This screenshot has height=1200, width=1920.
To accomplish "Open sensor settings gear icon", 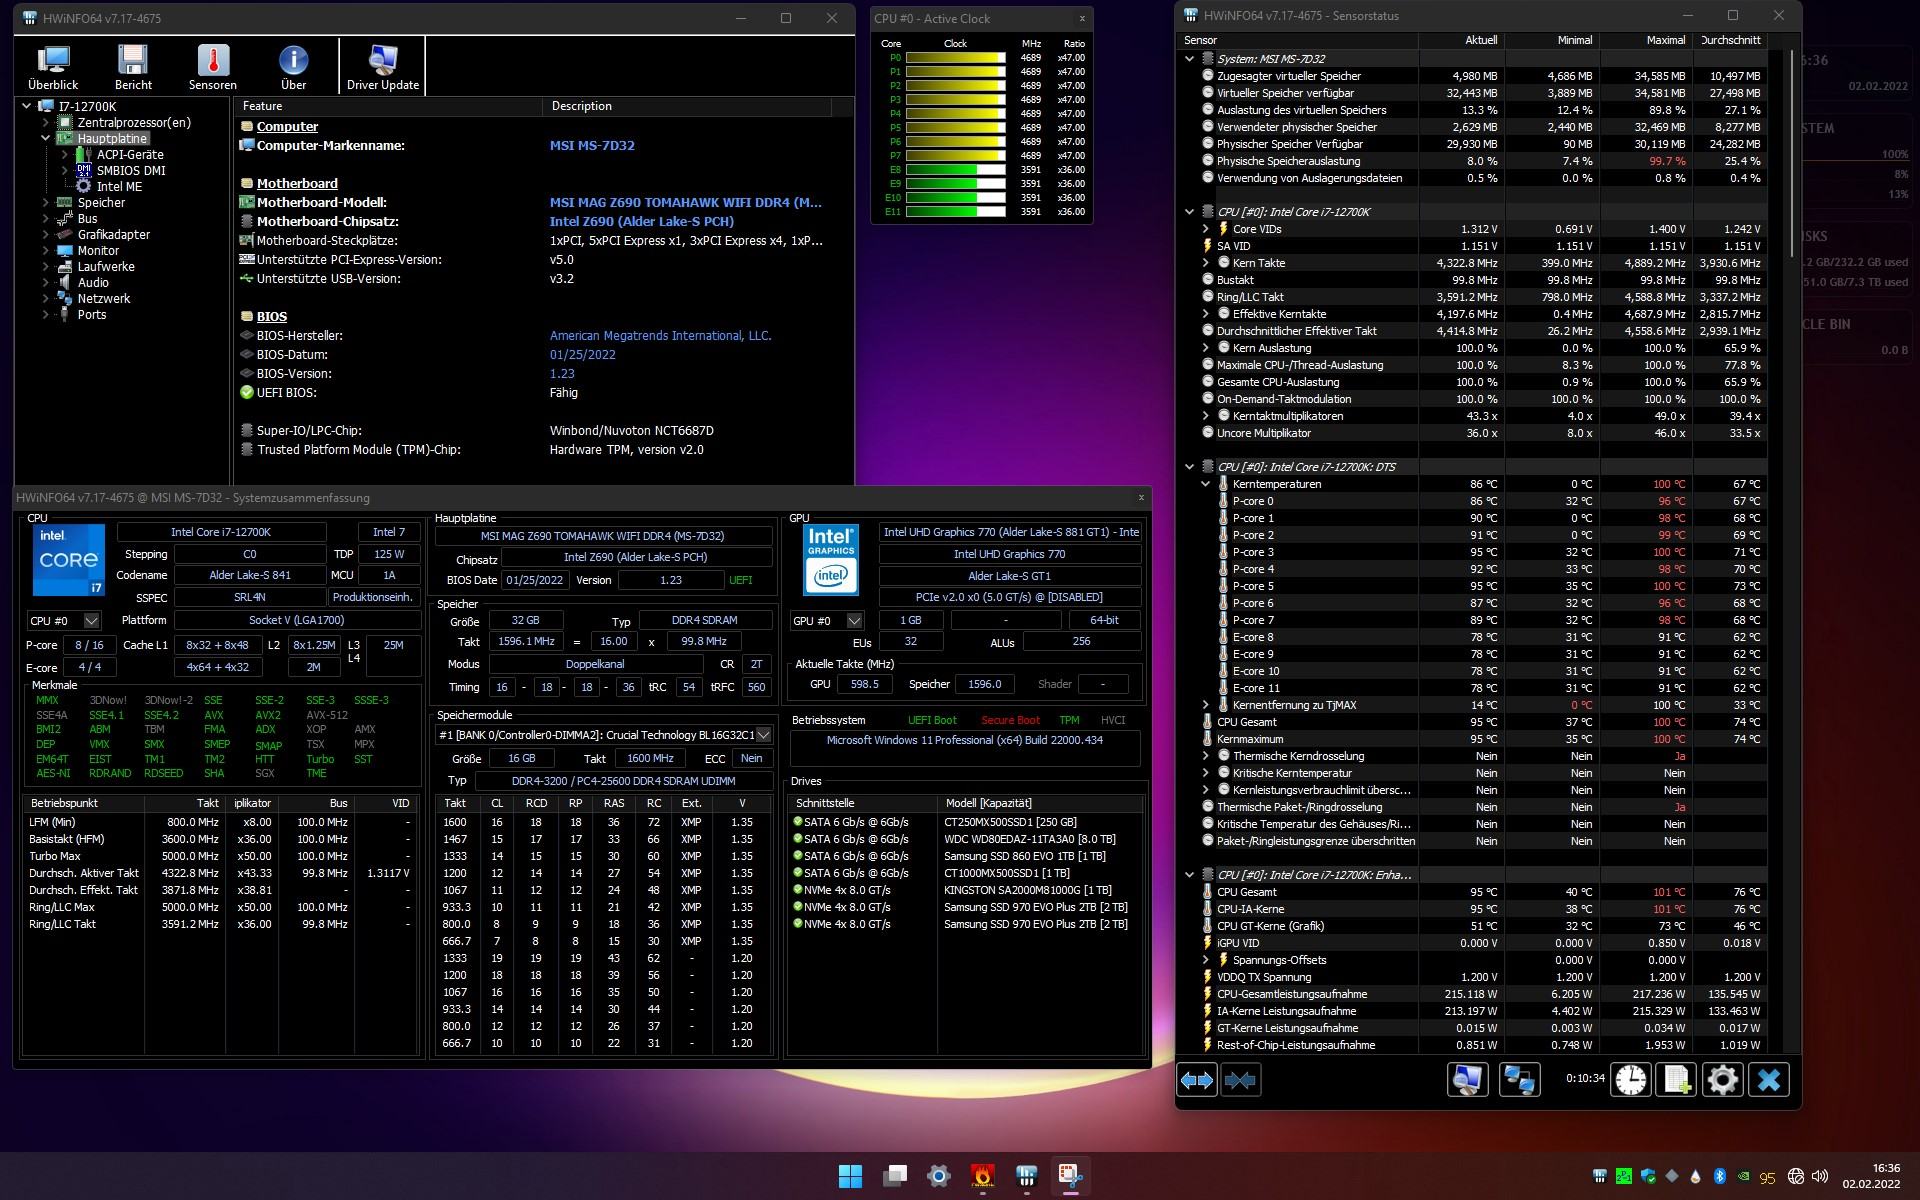I will click(1722, 1080).
